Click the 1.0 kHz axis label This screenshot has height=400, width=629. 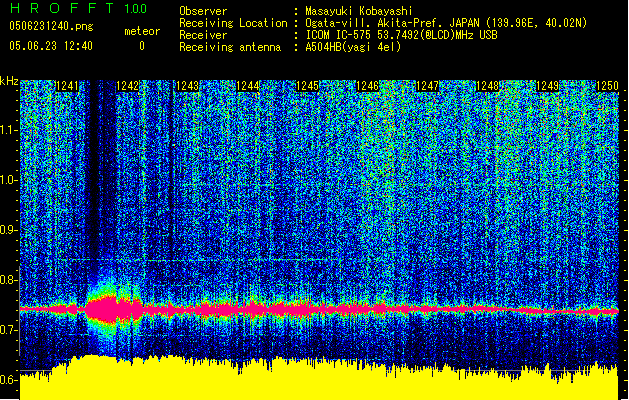9,180
